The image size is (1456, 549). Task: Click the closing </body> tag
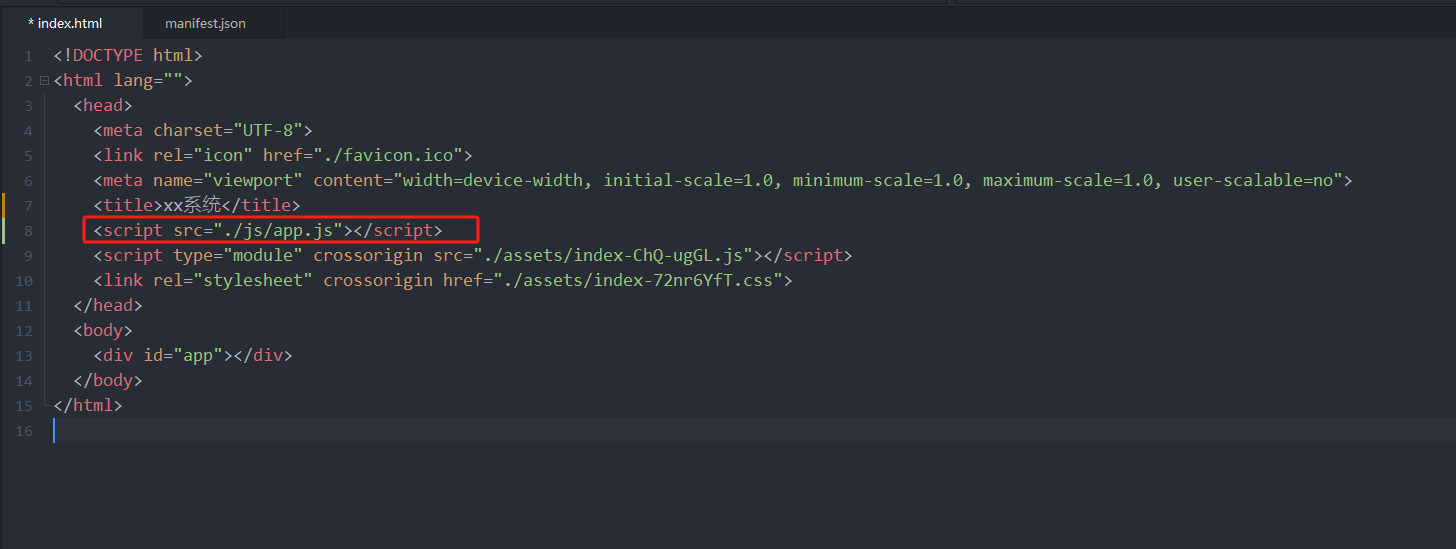click(108, 380)
